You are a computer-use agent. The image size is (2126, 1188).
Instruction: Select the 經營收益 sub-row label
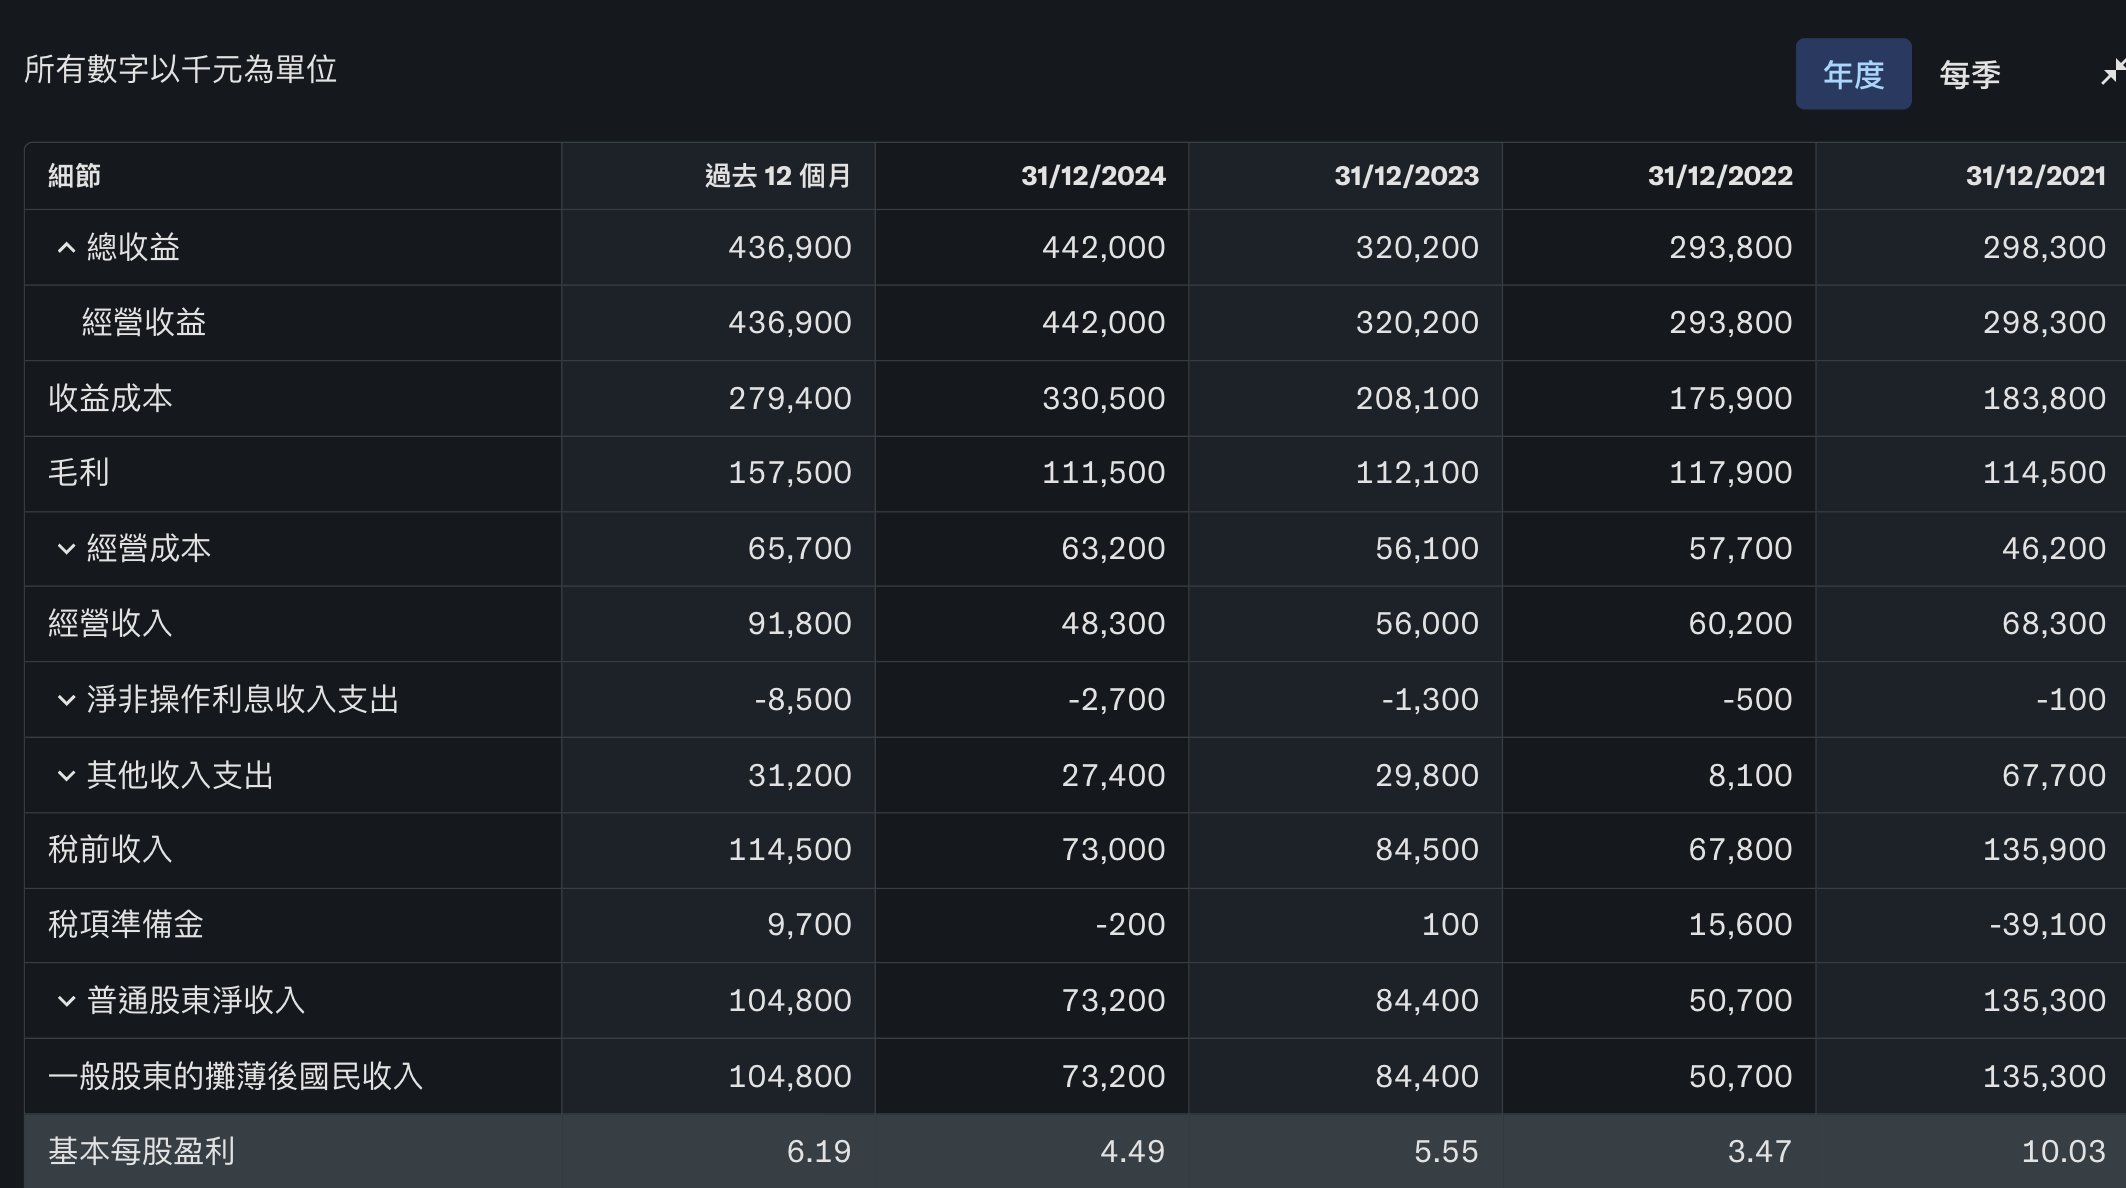[x=144, y=322]
